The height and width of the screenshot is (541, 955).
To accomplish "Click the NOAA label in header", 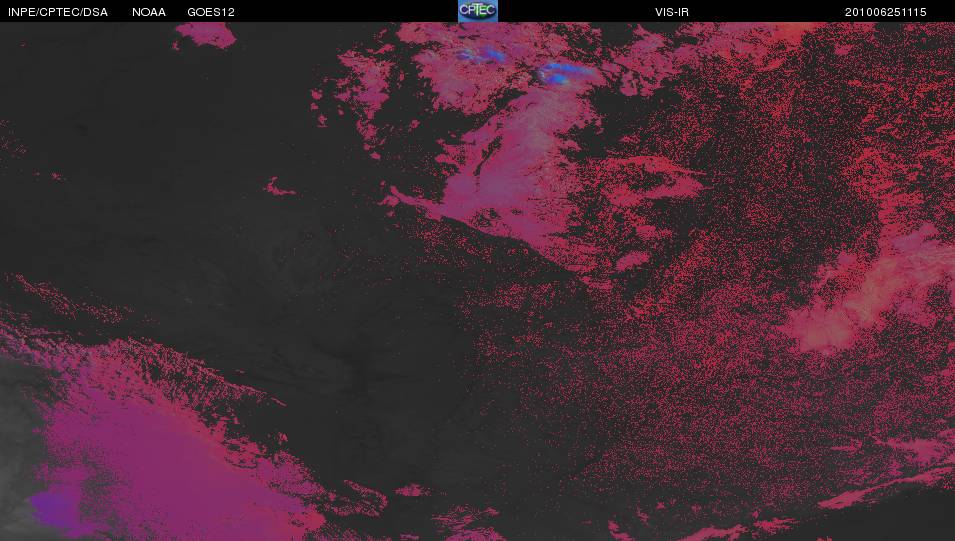I will pos(149,12).
